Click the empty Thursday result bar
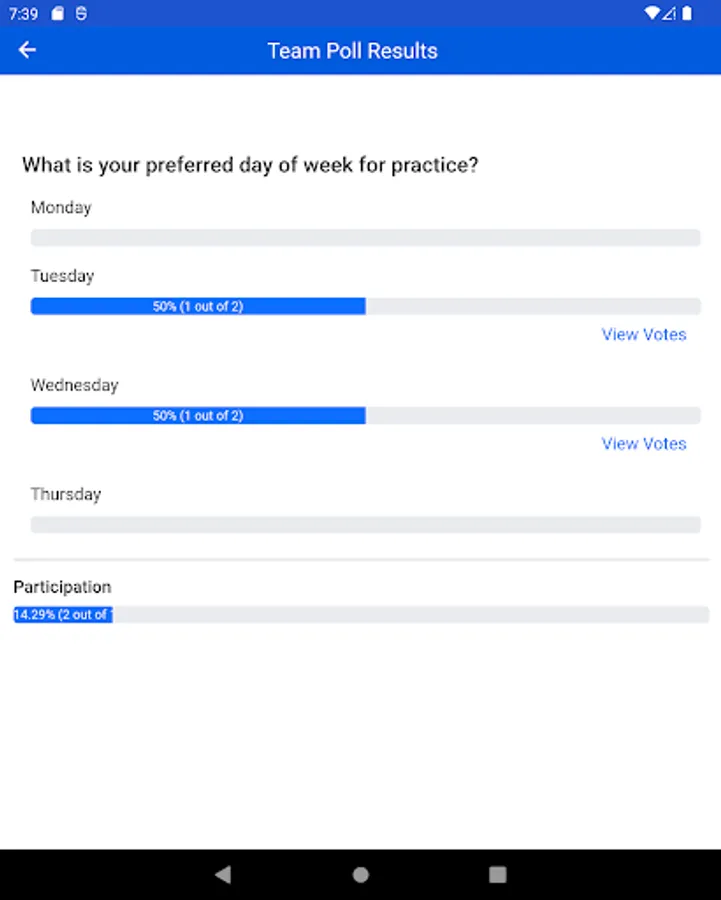 365,525
